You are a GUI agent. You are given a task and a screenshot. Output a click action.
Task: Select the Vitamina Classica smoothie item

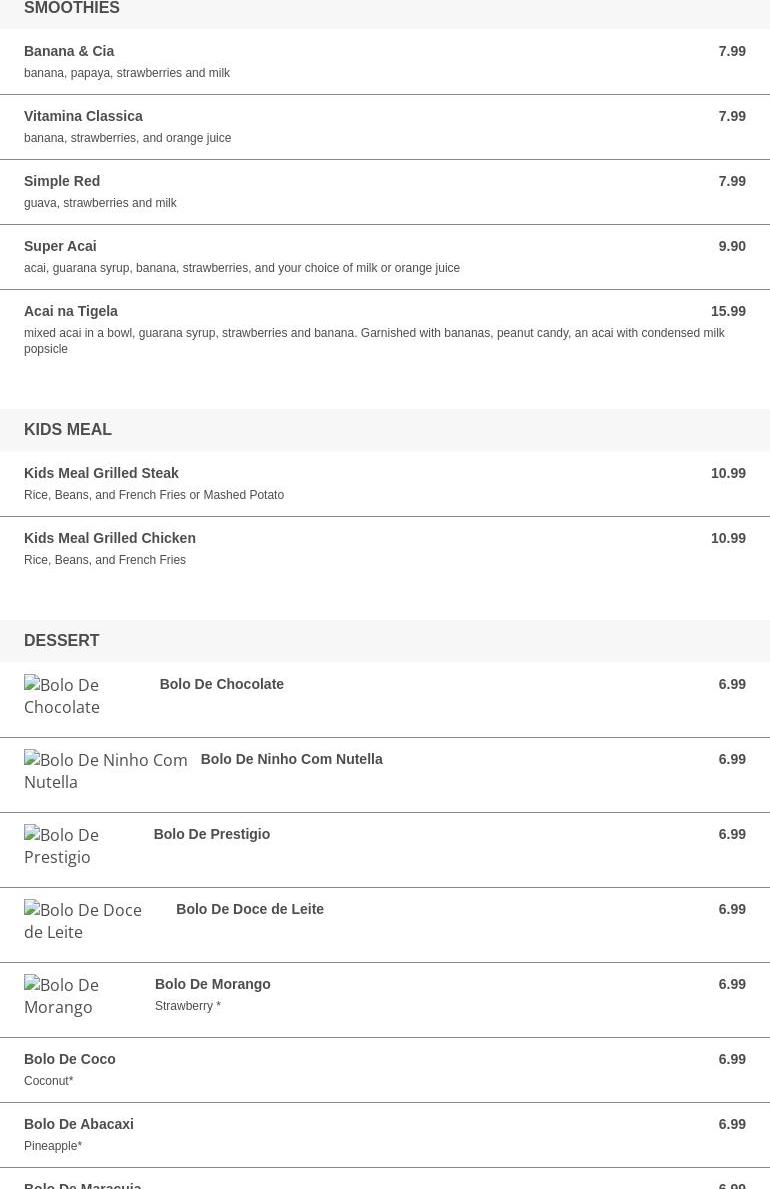tap(385, 127)
